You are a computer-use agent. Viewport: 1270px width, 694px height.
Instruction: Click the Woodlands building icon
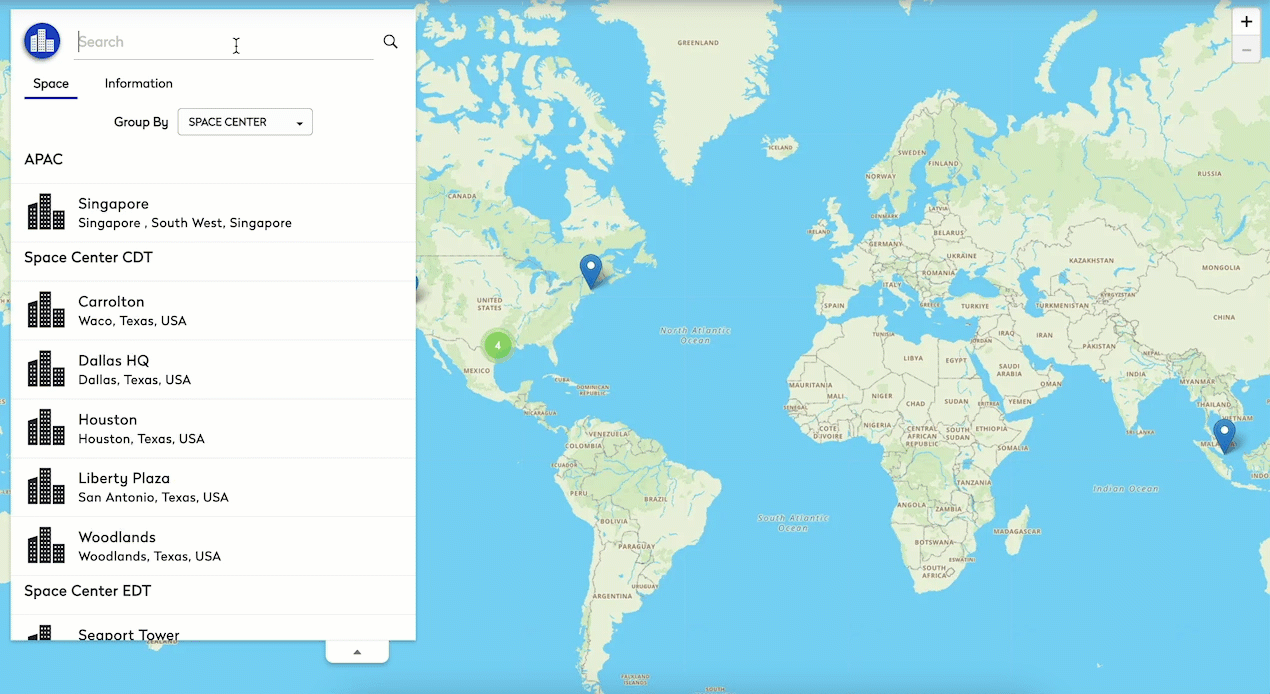click(46, 546)
